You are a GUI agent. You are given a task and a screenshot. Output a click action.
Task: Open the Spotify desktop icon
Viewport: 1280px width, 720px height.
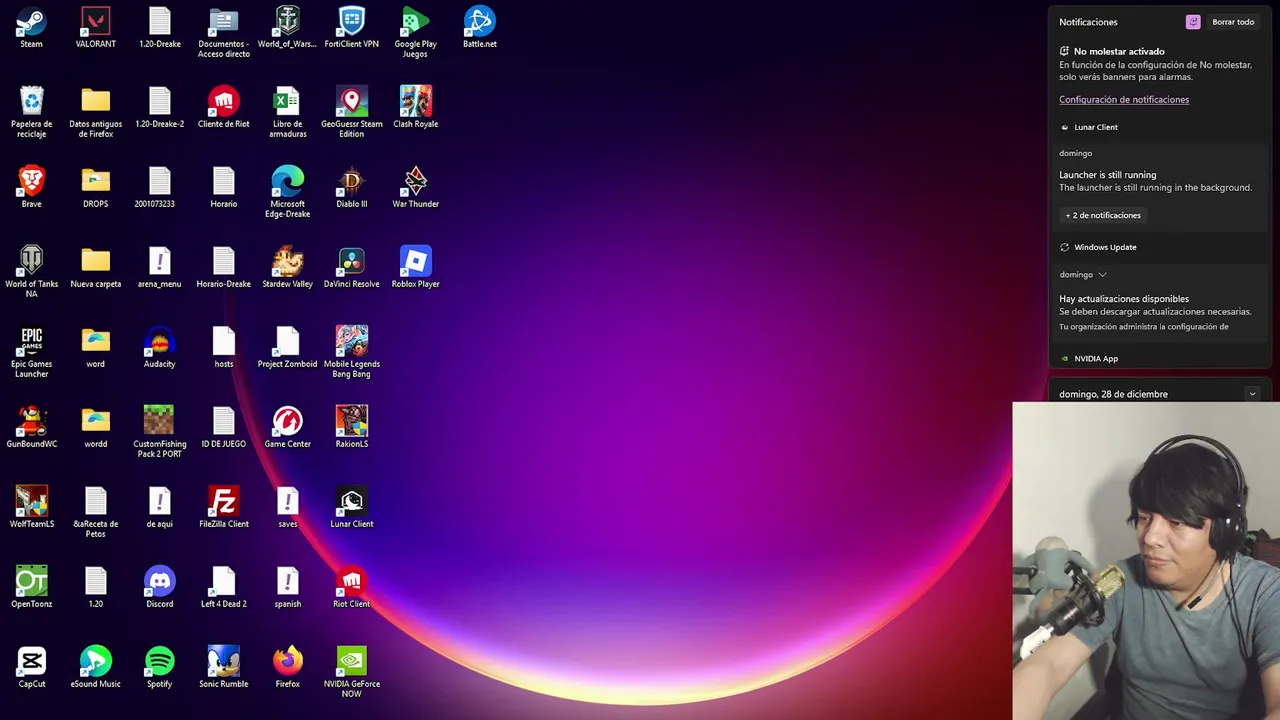159,668
